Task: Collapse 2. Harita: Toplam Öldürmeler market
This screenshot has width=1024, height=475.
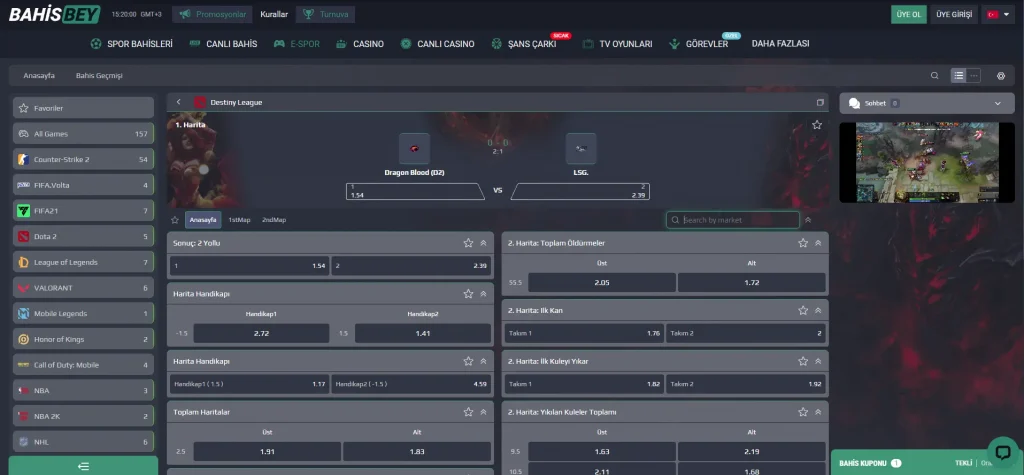Action: click(818, 243)
